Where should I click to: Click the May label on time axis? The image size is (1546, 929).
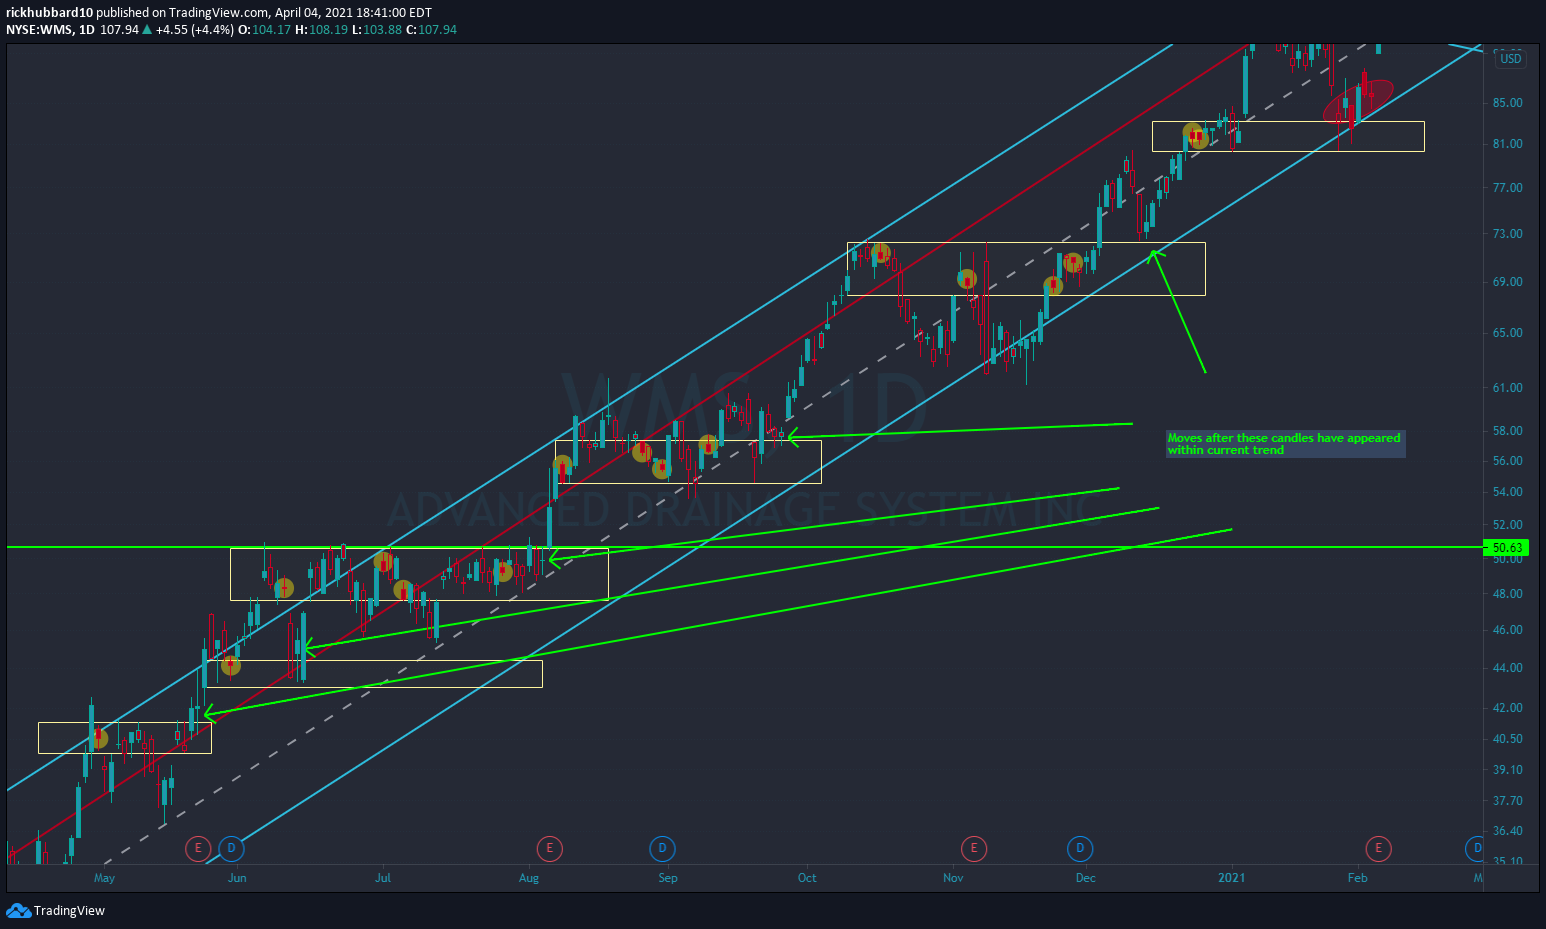(104, 878)
